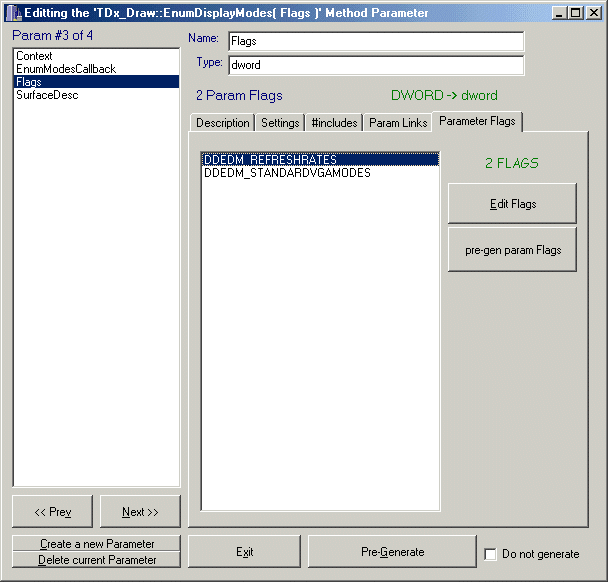
Task: Select the DDEDM_STANDARDVGAMODES flag entry
Action: tap(287, 173)
